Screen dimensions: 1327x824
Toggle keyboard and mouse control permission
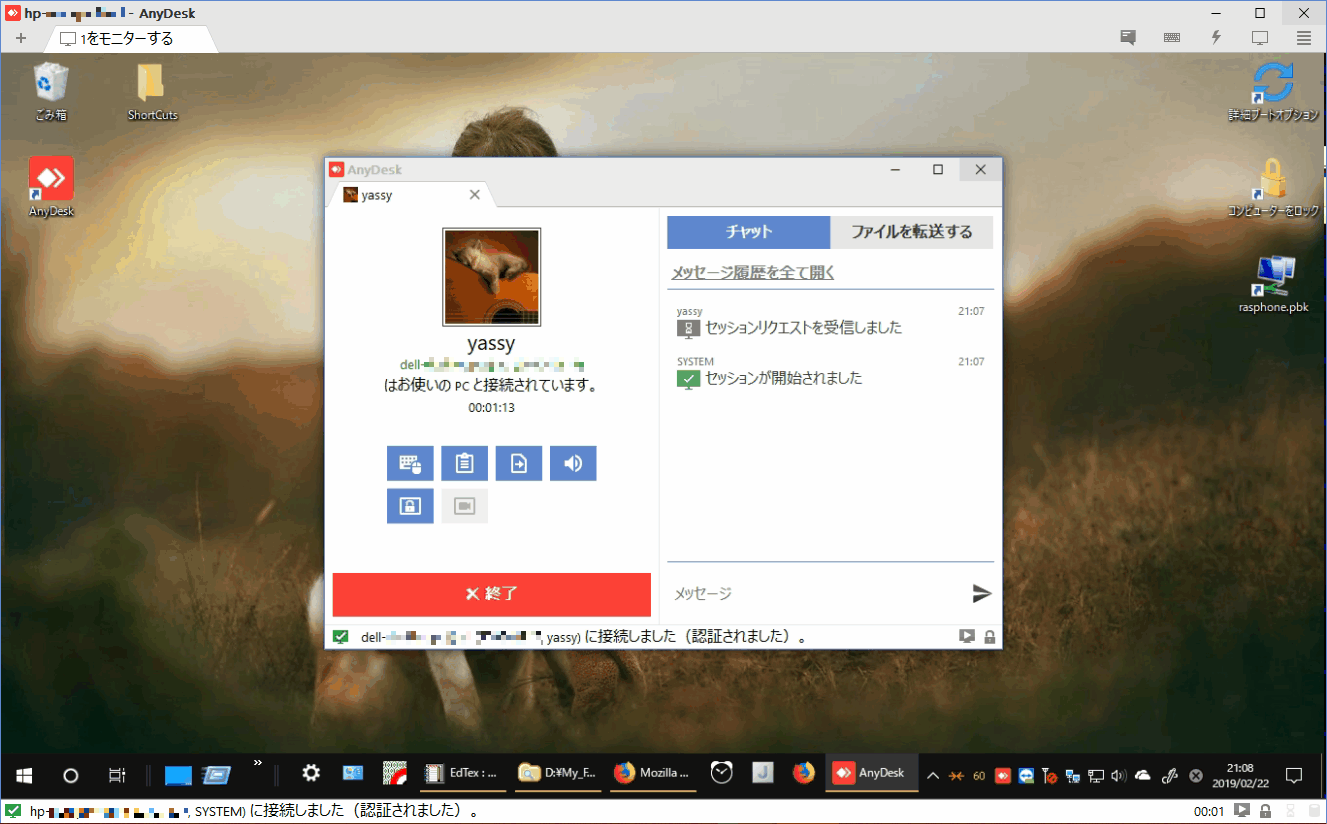410,463
